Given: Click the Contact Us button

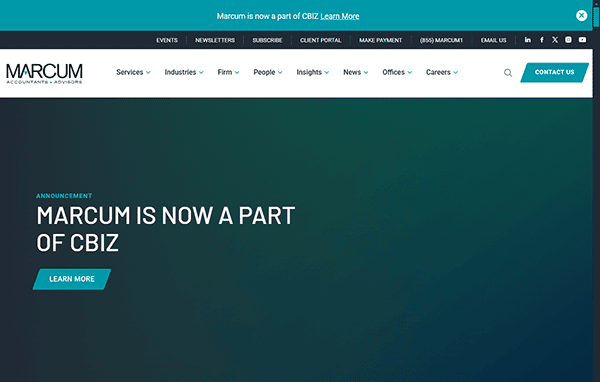Looking at the screenshot, I should click(x=554, y=72).
